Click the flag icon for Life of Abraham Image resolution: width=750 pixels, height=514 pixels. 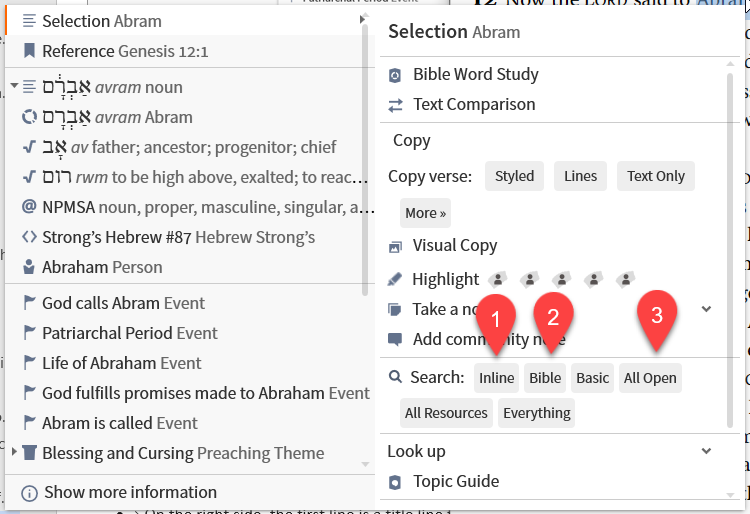coord(29,363)
